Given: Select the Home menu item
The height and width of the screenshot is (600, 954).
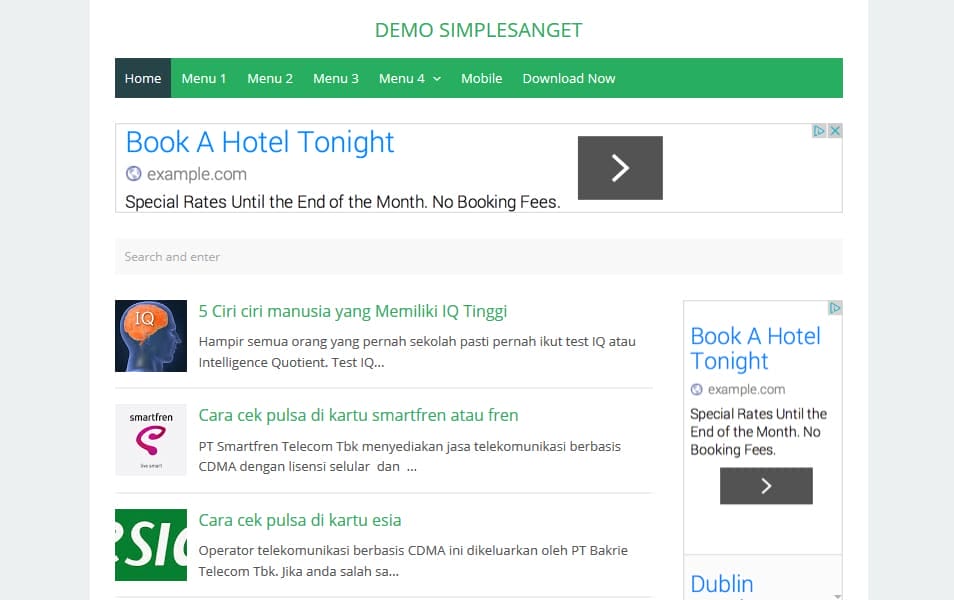Looking at the screenshot, I should click(142, 78).
